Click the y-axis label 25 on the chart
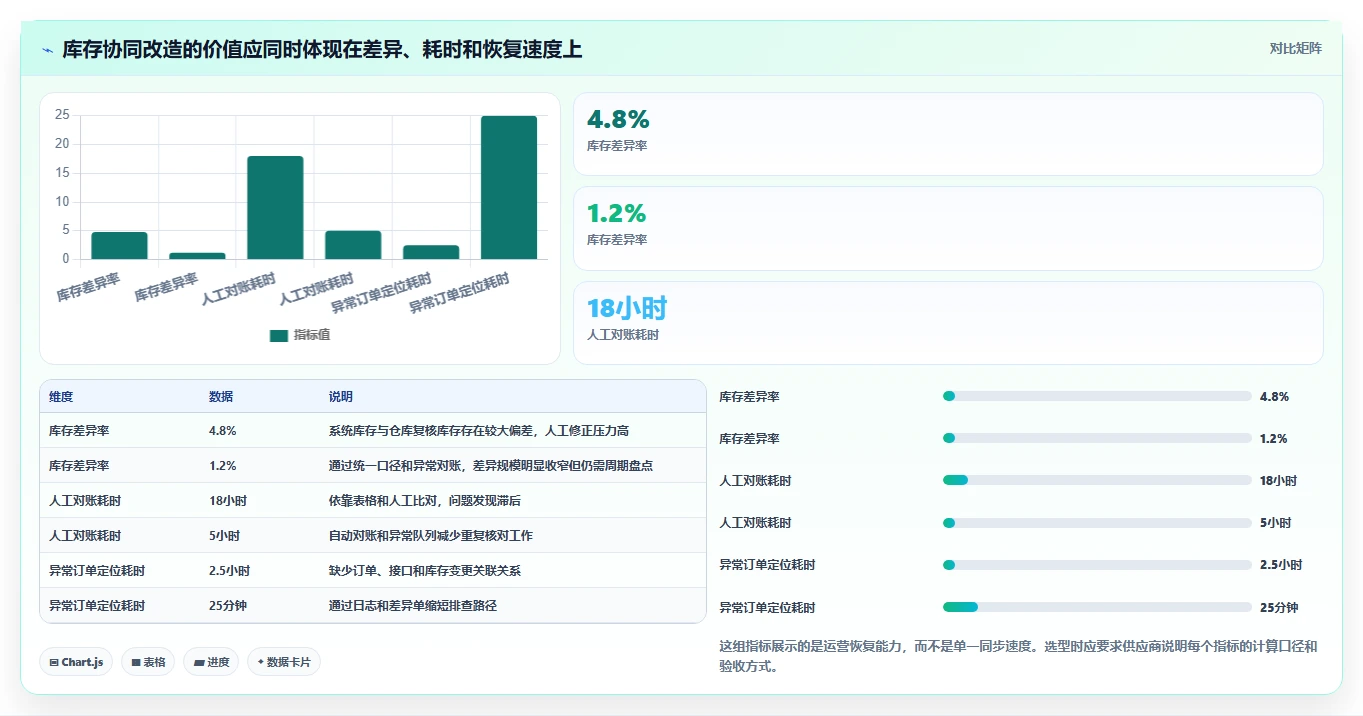1363x716 pixels. 62,115
